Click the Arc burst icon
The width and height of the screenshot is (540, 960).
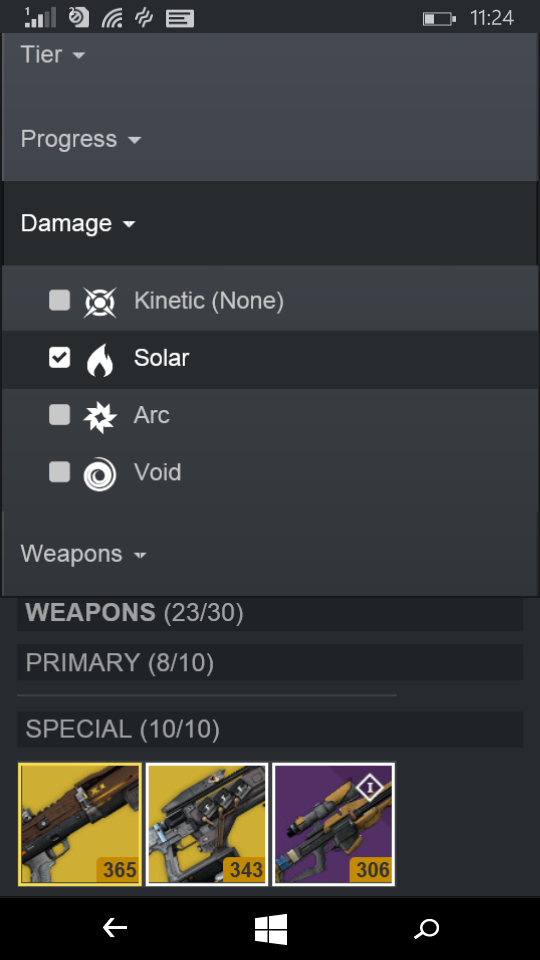100,416
